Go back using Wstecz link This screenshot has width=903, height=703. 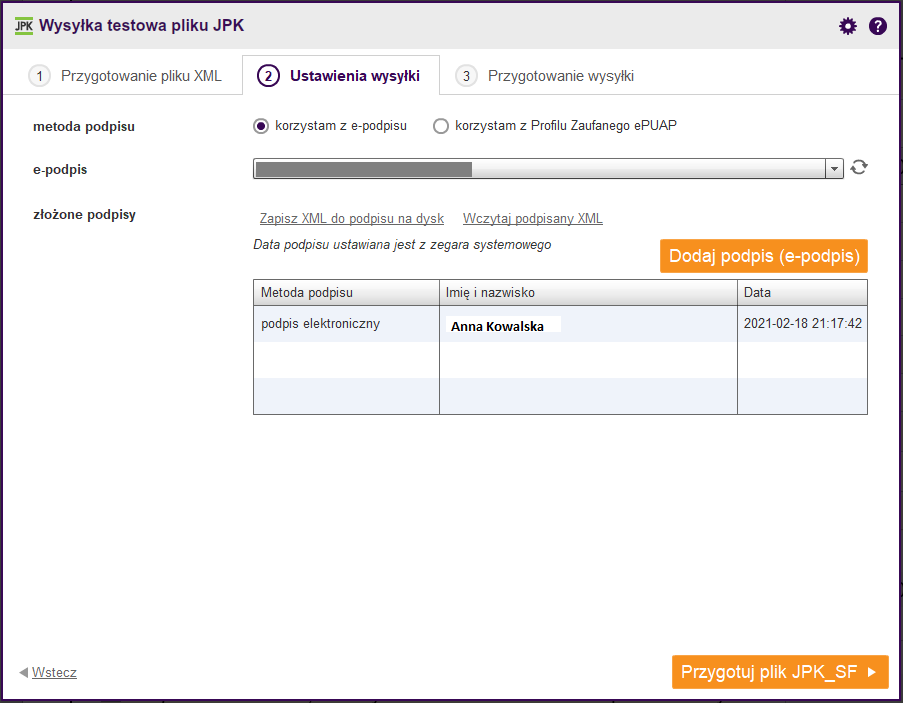54,672
